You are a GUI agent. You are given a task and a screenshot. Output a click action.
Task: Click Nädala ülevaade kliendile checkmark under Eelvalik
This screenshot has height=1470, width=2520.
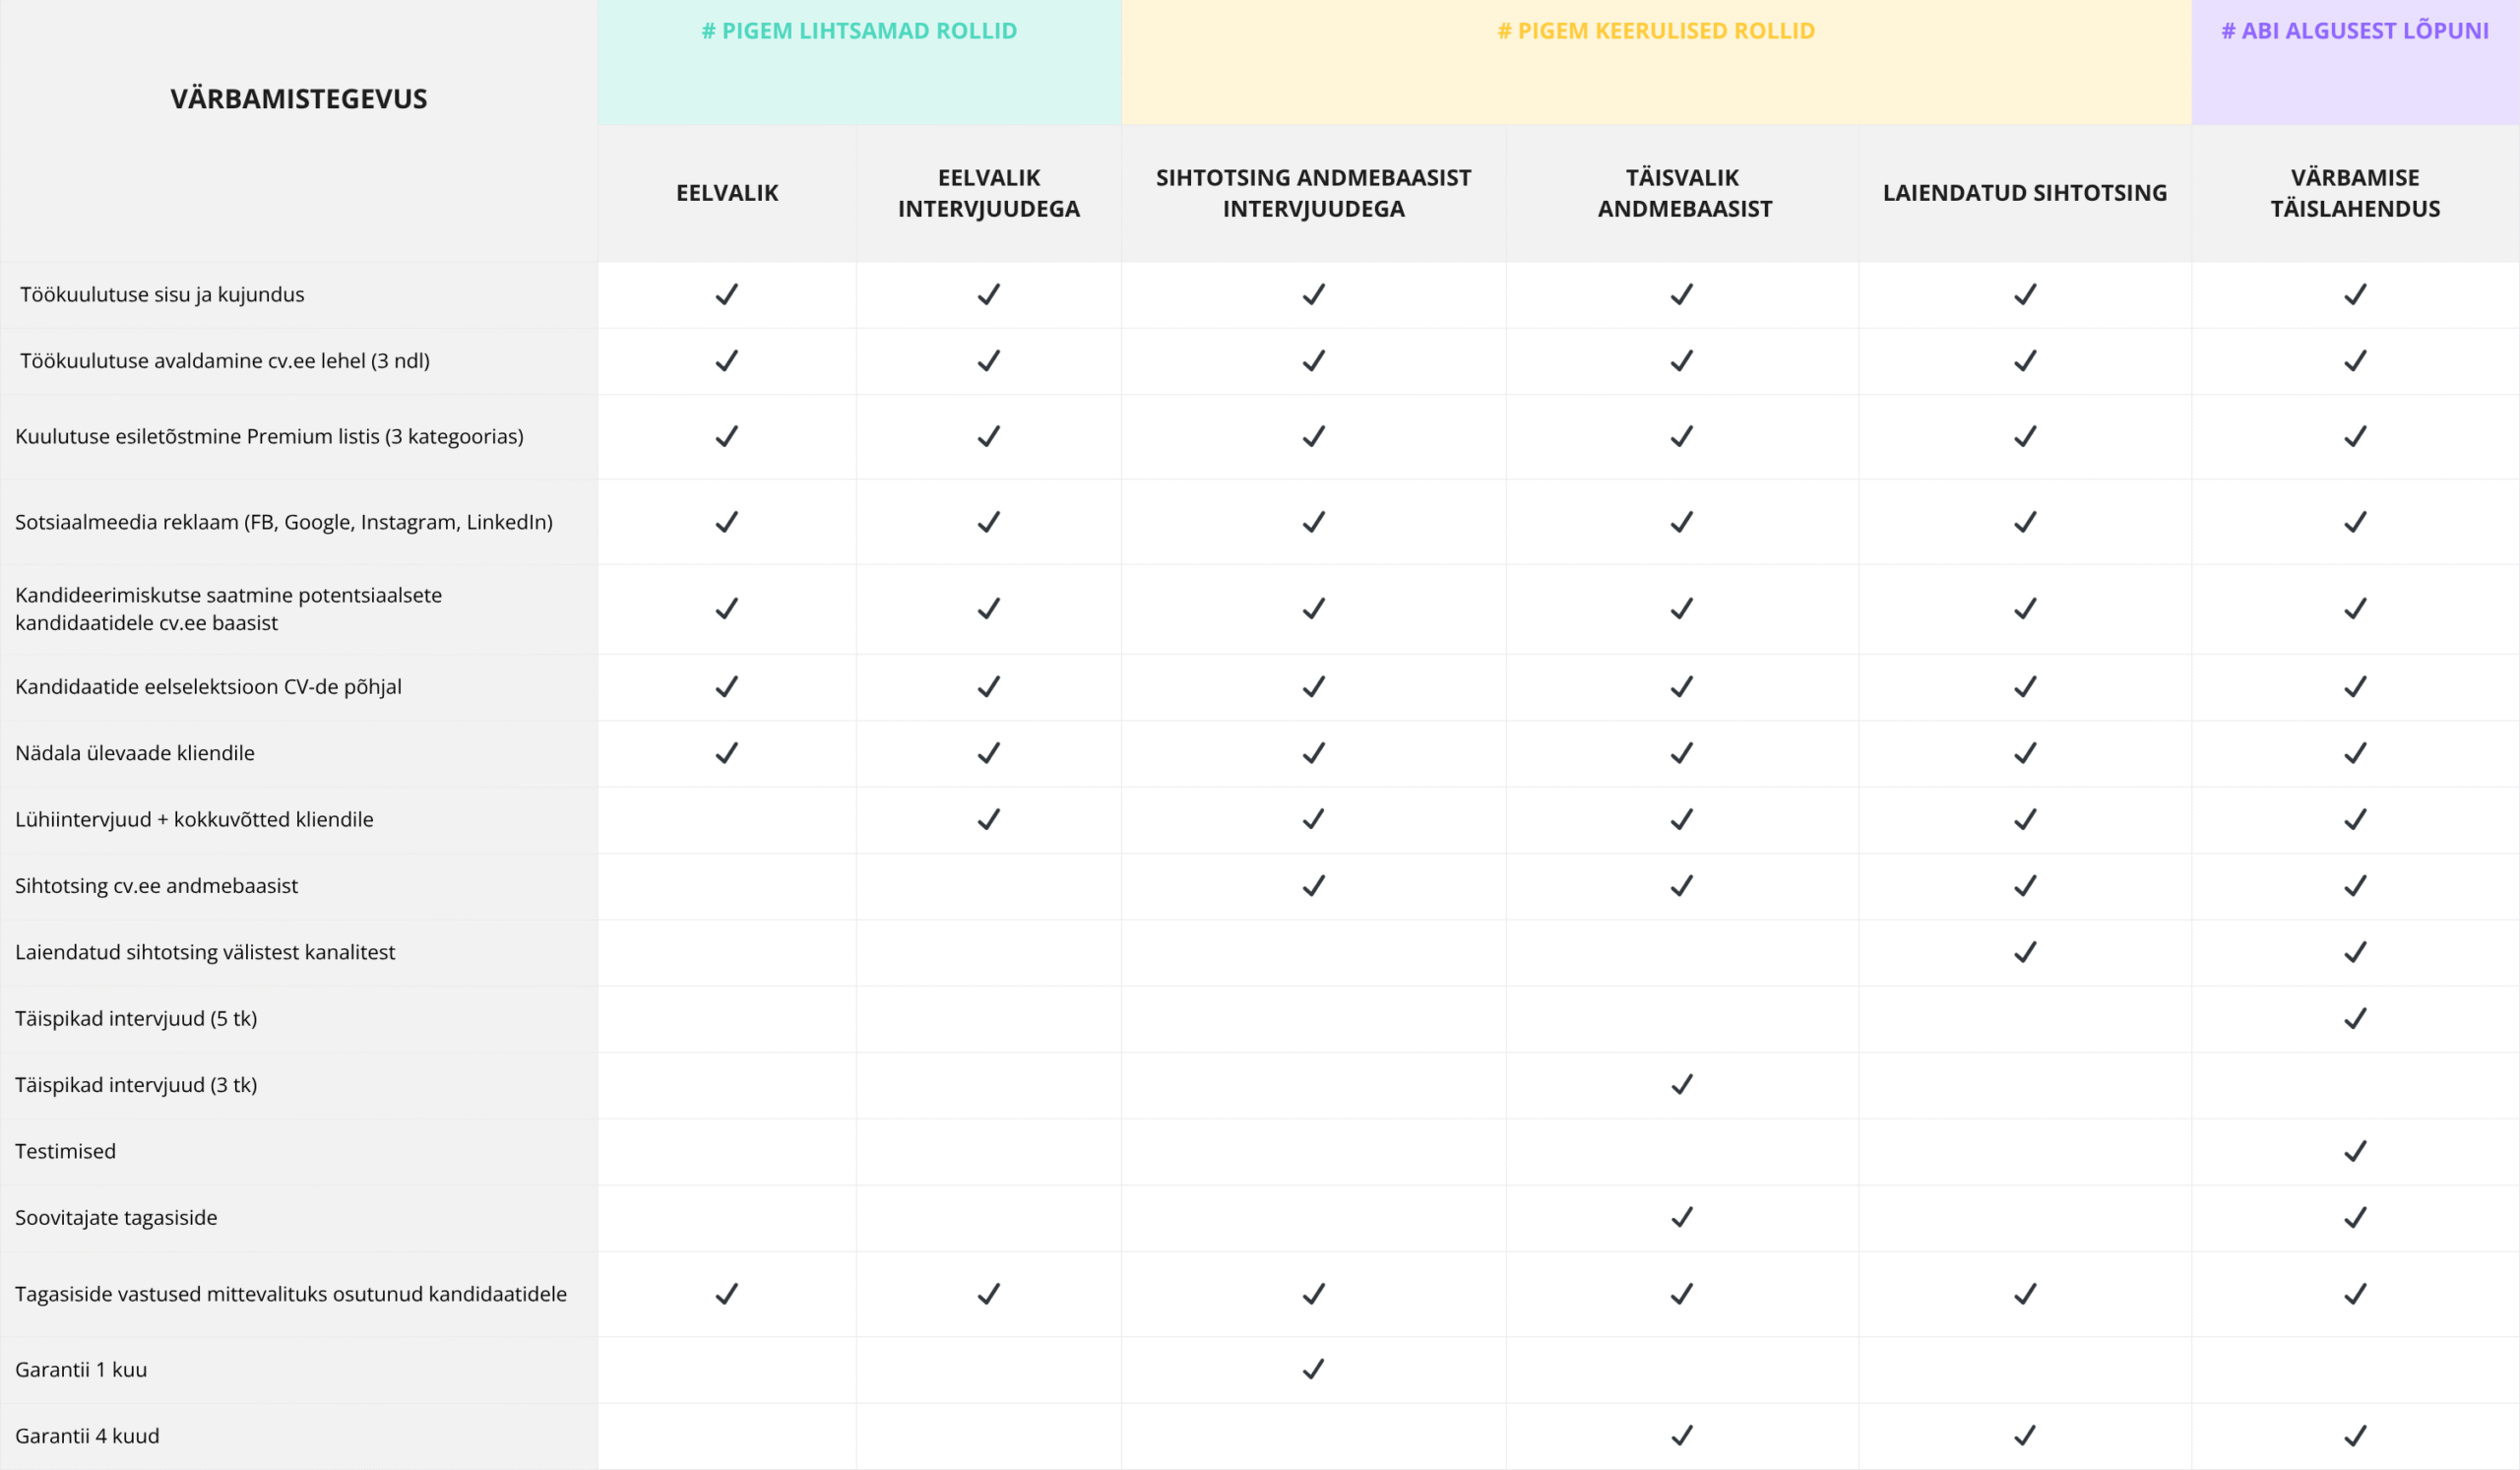726,752
